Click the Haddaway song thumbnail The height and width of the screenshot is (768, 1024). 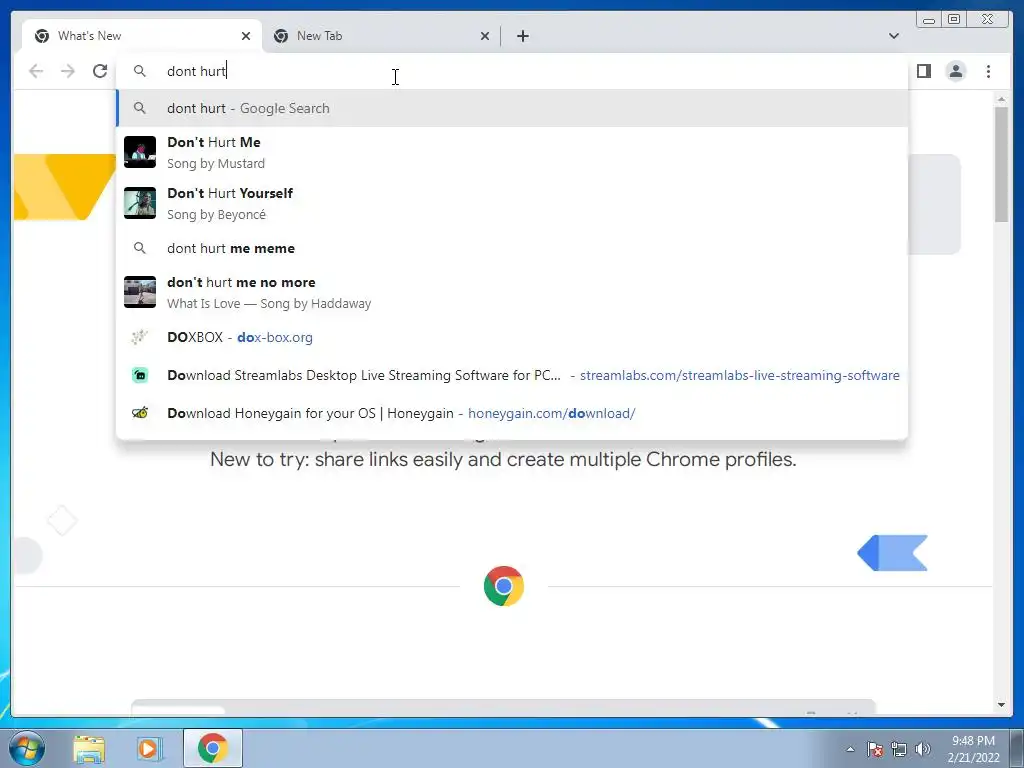[140, 292]
